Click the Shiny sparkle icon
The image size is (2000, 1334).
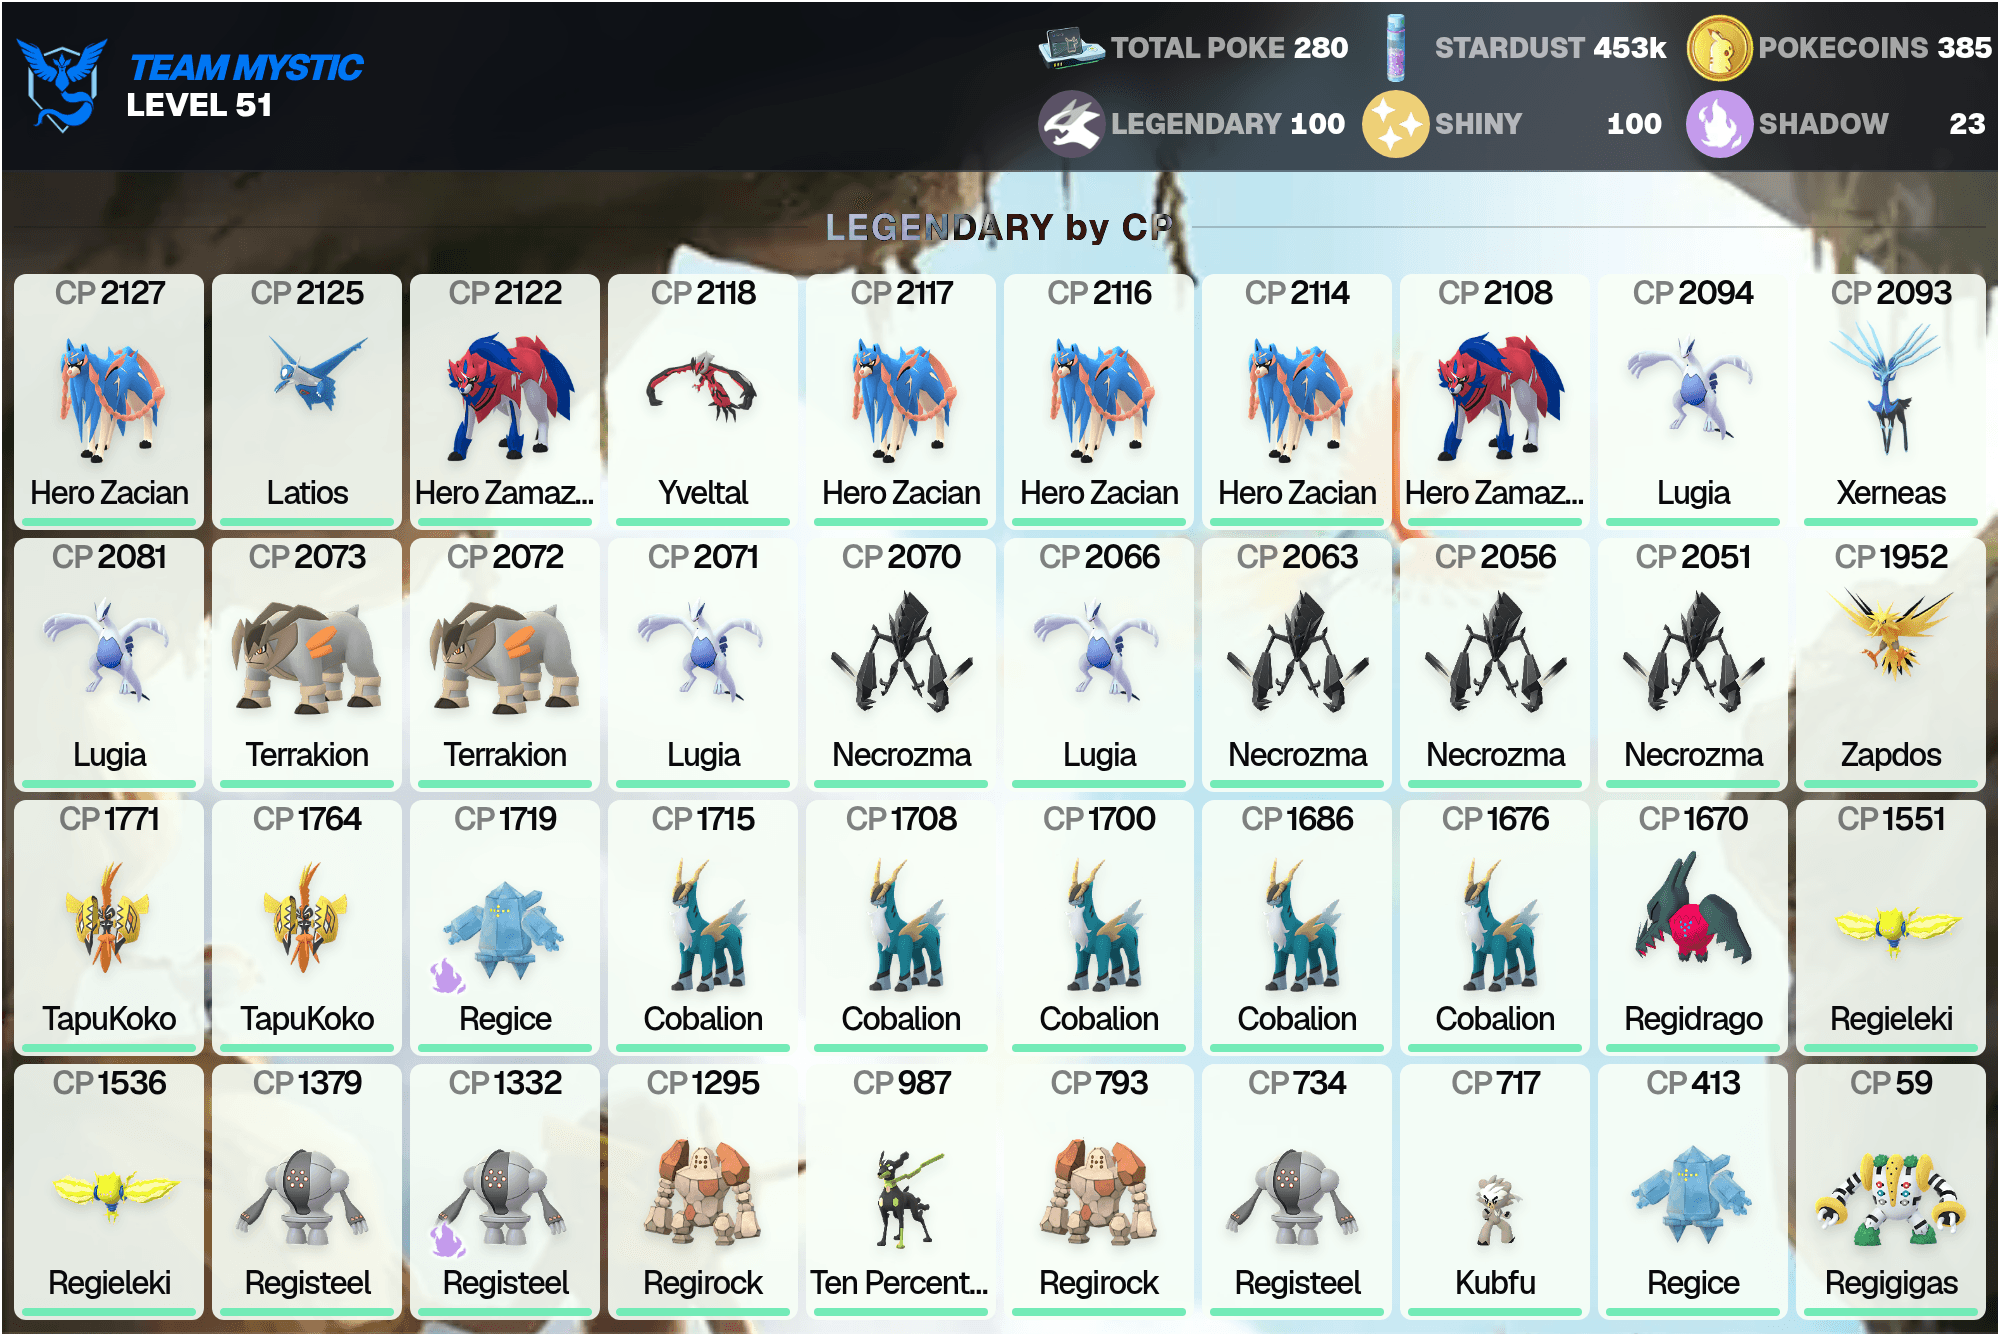tap(1395, 124)
